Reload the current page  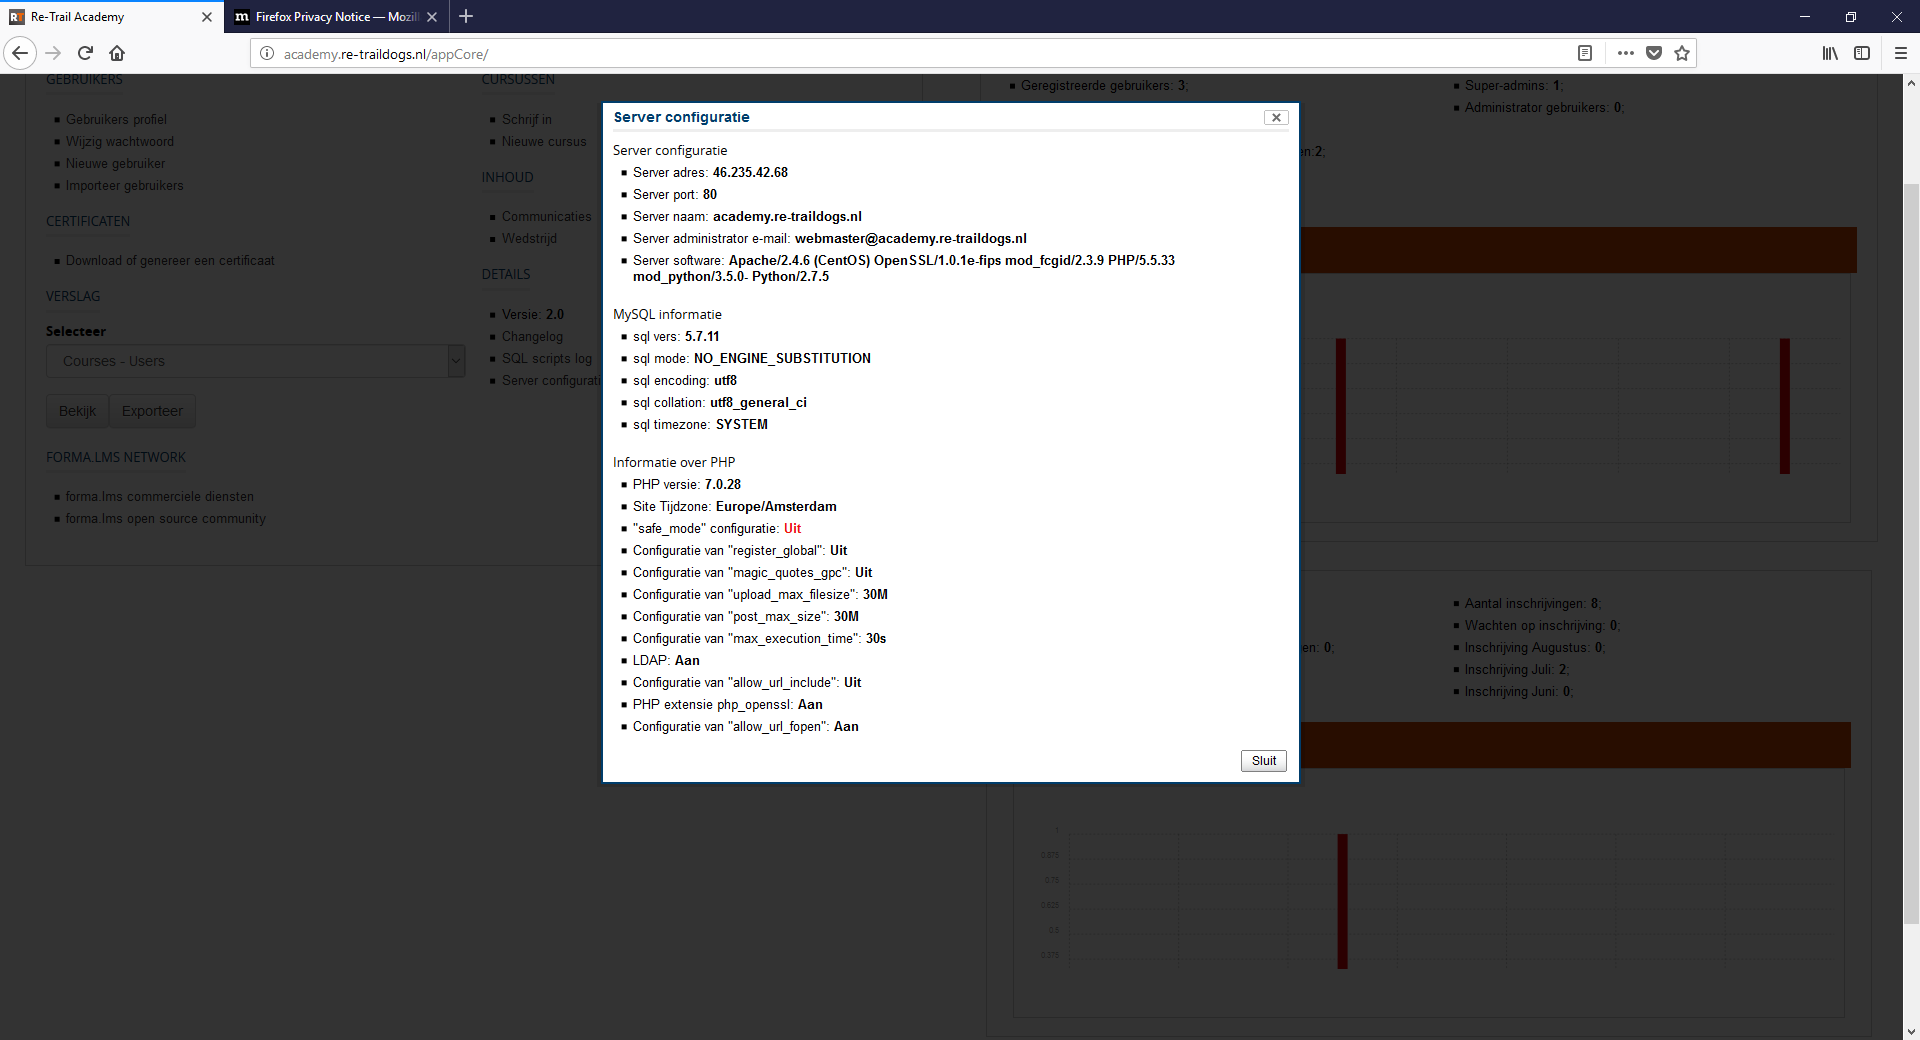tap(85, 53)
